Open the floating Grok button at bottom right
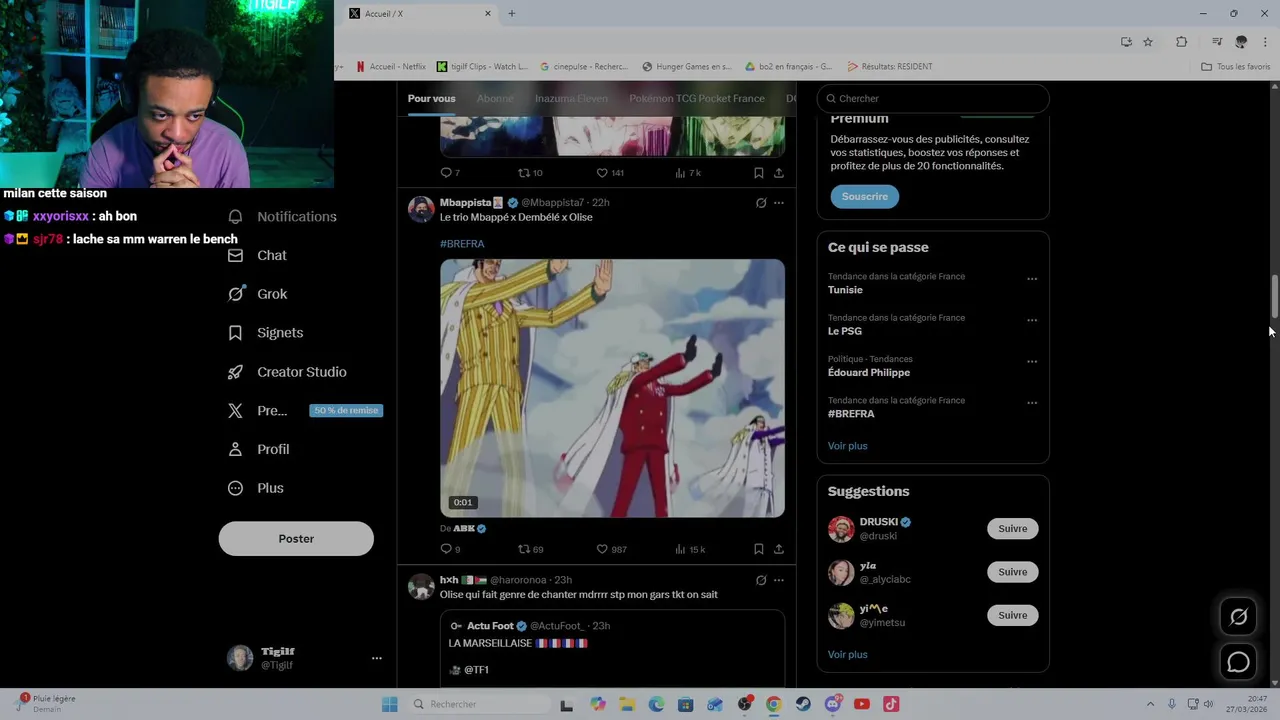 [1238, 617]
